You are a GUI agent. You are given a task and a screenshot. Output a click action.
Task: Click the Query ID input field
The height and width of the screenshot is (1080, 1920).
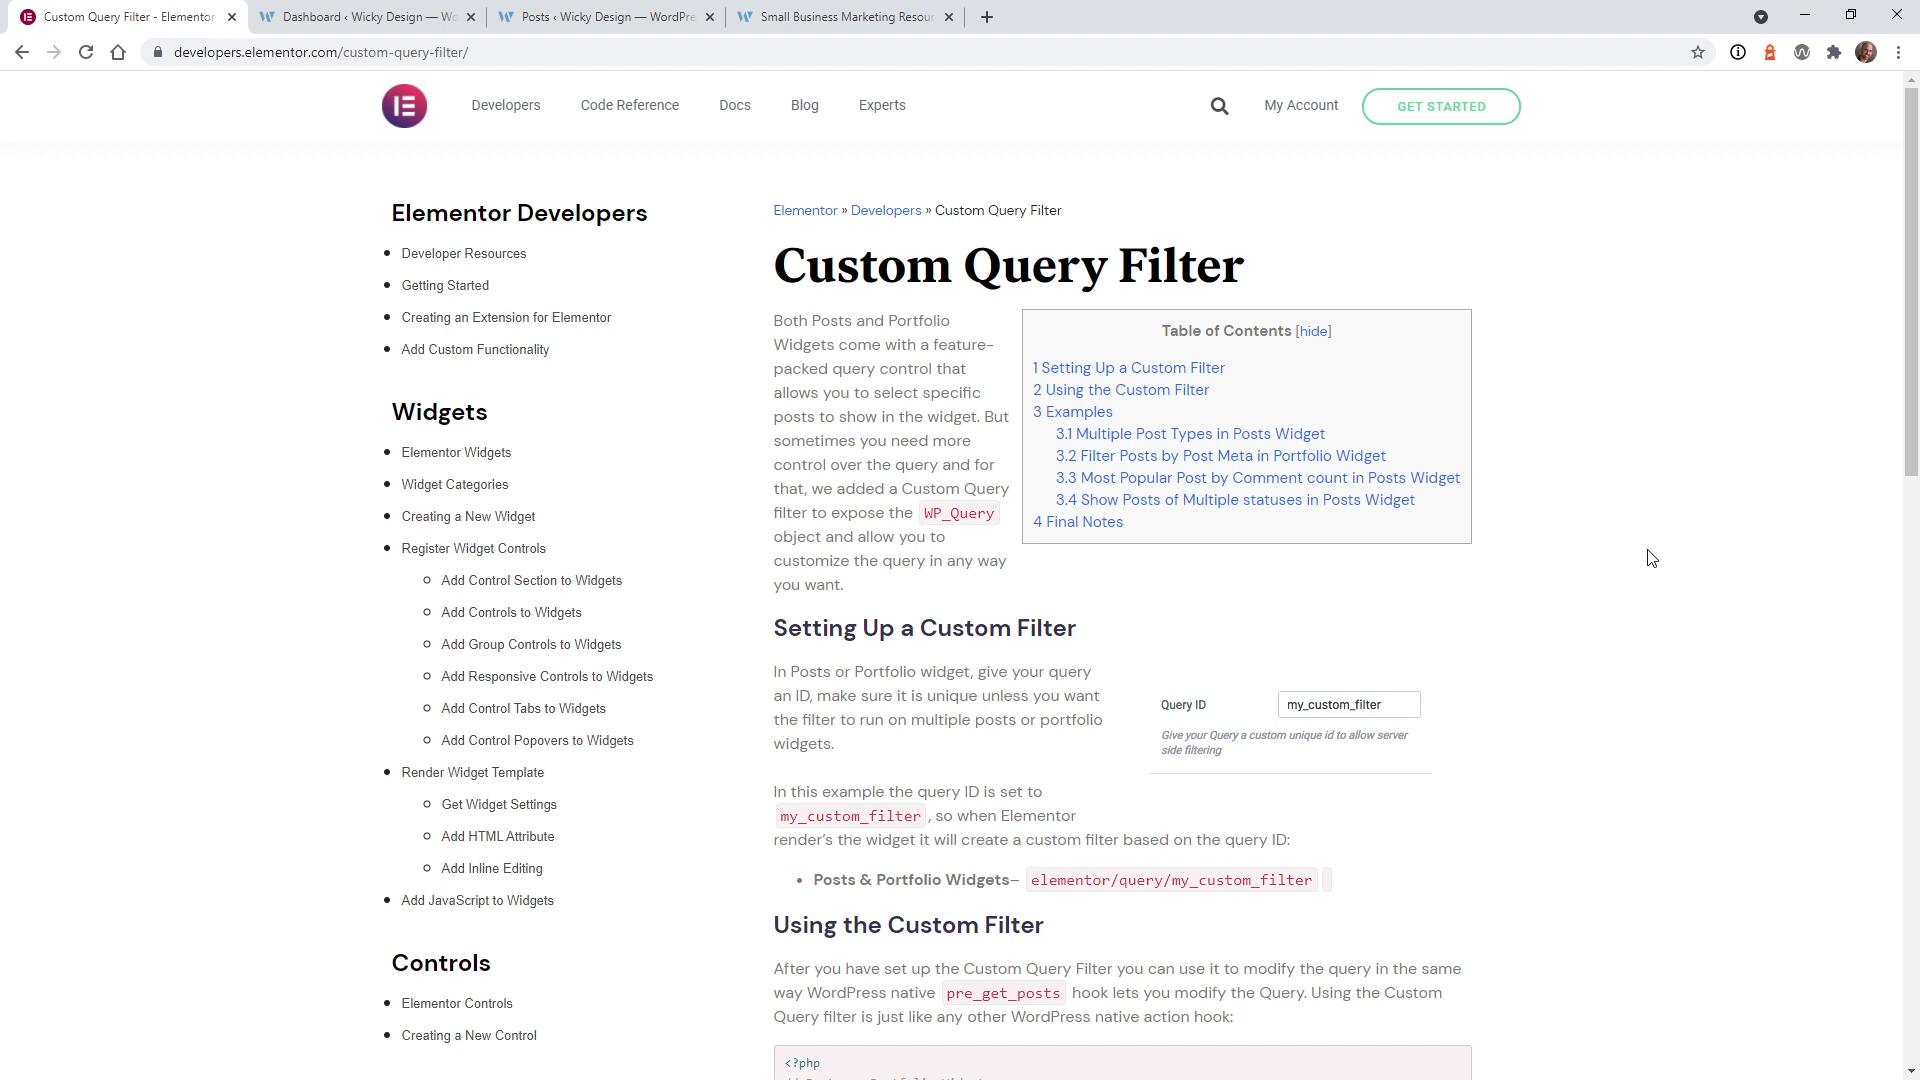click(x=1348, y=705)
